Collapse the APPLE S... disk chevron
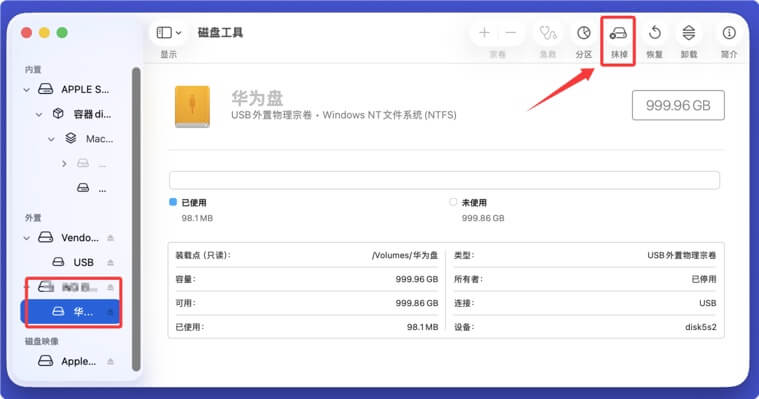The width and height of the screenshot is (759, 399). [27, 90]
